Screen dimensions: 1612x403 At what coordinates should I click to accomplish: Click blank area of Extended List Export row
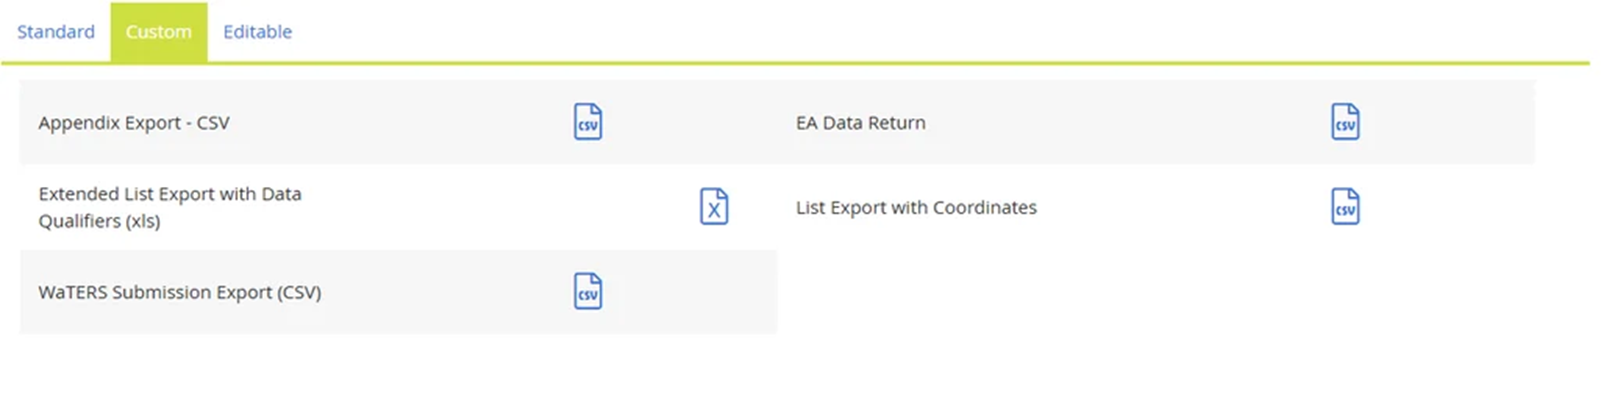[x=500, y=207]
